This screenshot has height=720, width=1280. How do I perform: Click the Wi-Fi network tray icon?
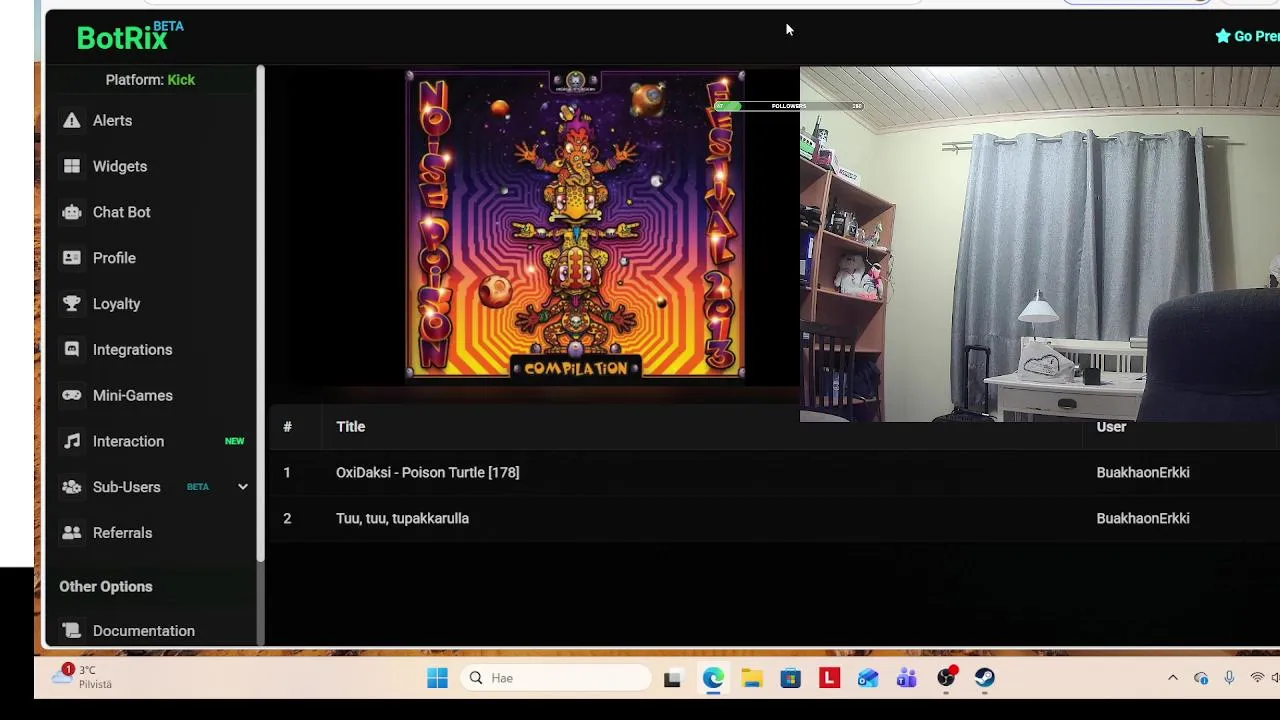[x=1257, y=678]
